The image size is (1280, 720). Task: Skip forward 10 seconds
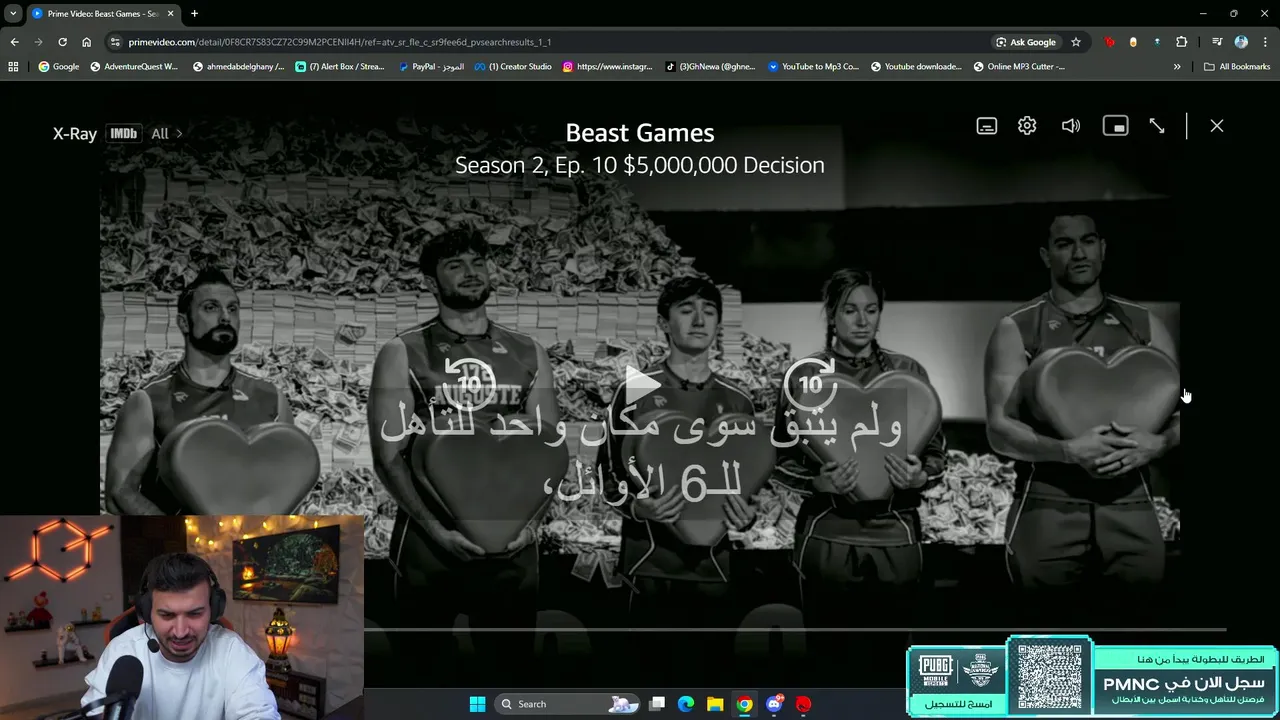810,383
